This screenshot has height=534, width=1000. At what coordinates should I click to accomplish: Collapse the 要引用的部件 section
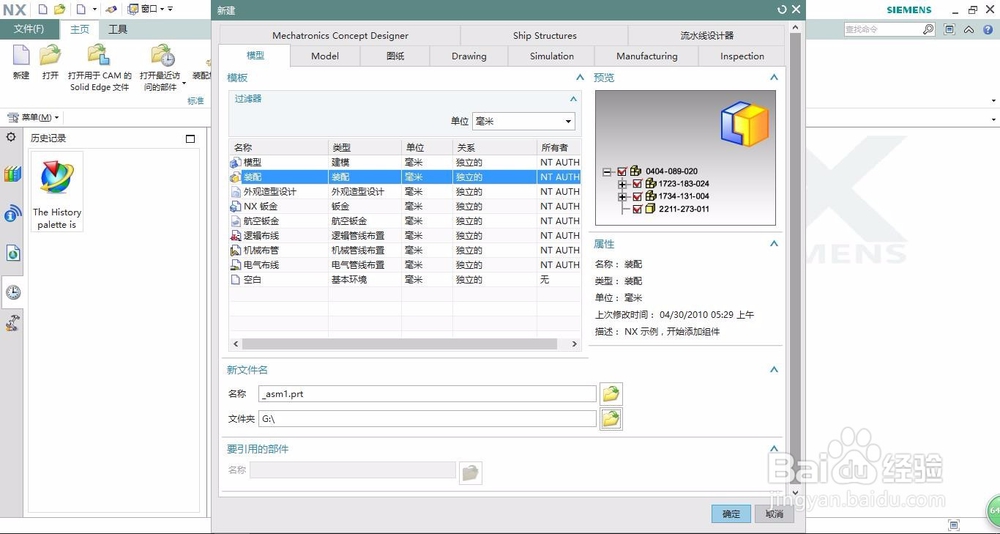click(774, 449)
